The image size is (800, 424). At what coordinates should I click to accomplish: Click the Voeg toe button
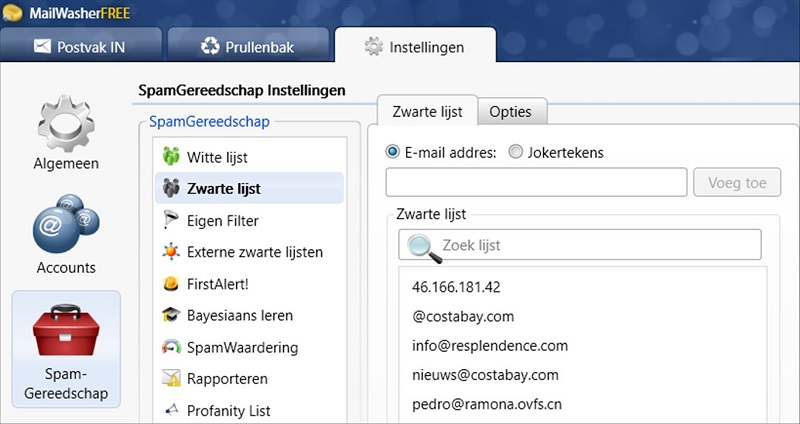737,182
